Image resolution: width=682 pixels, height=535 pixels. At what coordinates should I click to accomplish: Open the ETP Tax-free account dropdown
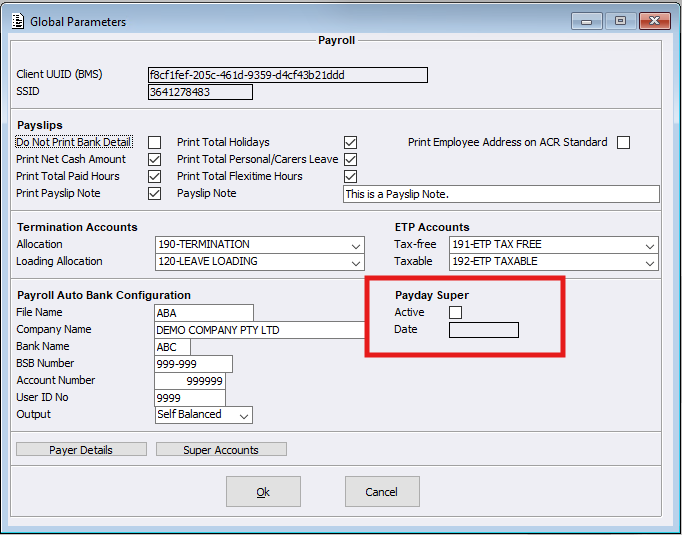[x=650, y=245]
